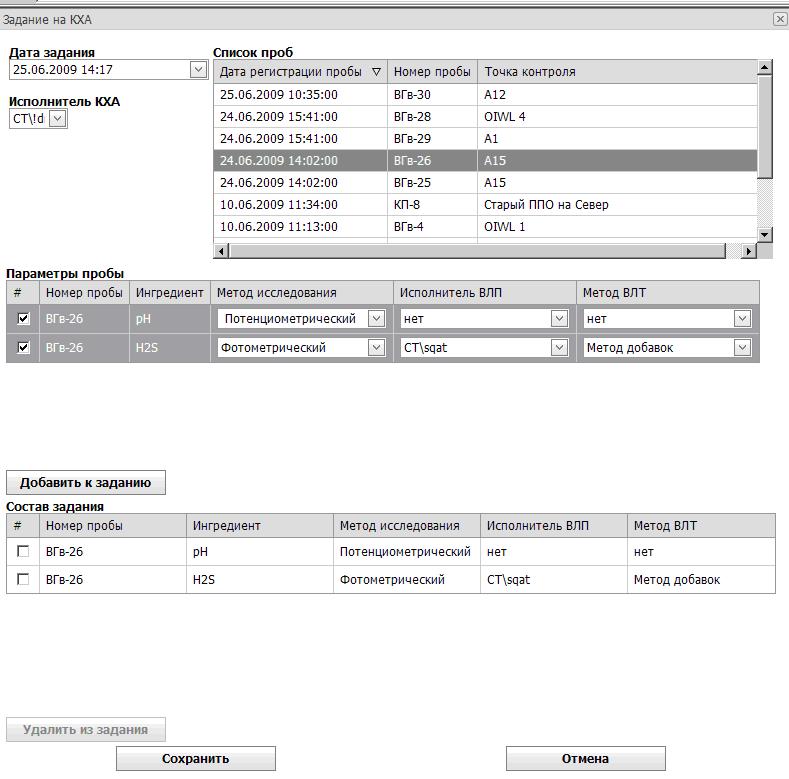Select sample row ВГв-30
This screenshot has width=789, height=779.
point(485,95)
